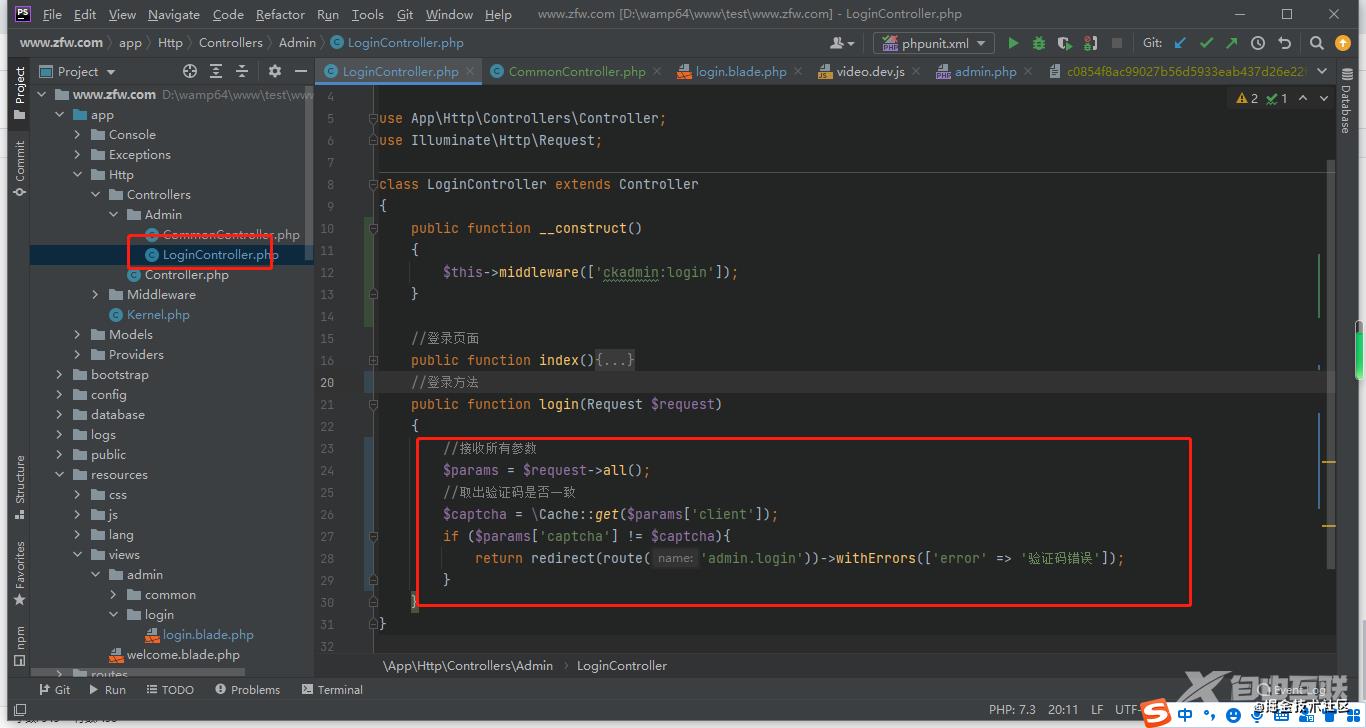Commit changes using the Git checkmark icon

[1206, 43]
